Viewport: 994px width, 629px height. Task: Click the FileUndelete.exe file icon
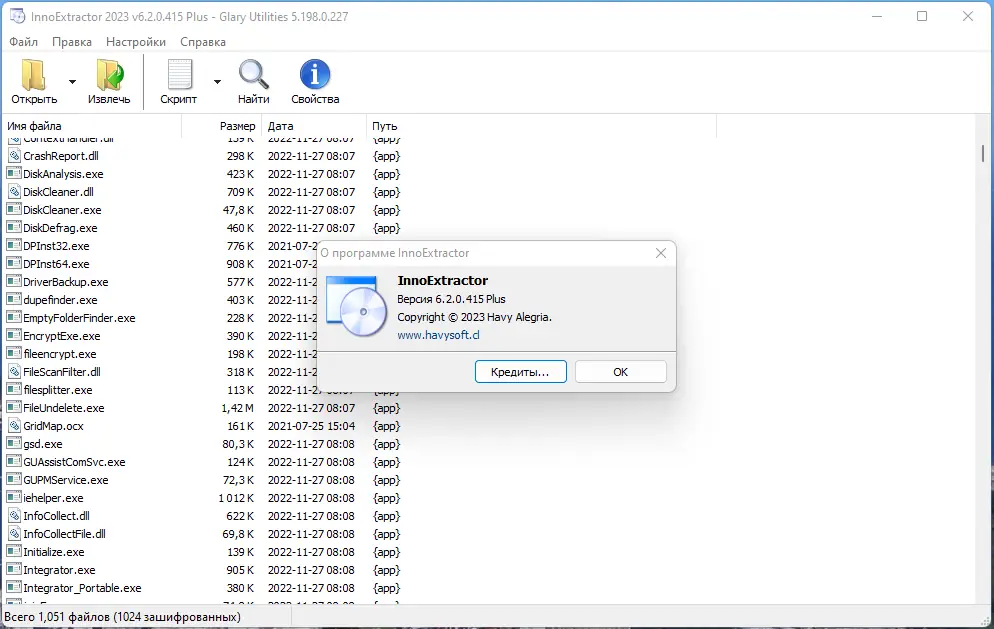click(x=14, y=408)
